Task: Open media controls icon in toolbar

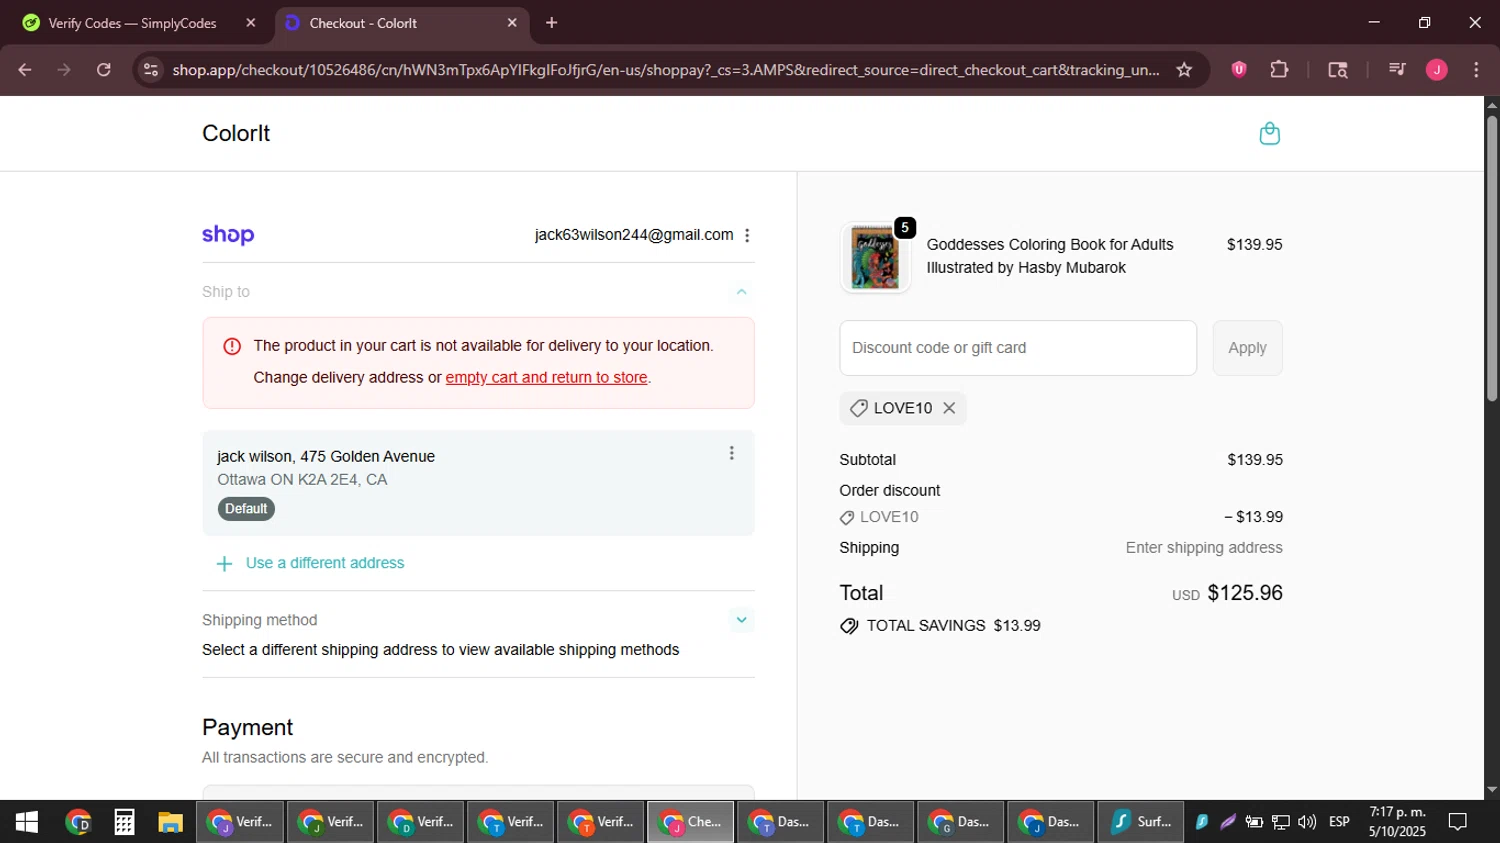Action: click(1397, 69)
